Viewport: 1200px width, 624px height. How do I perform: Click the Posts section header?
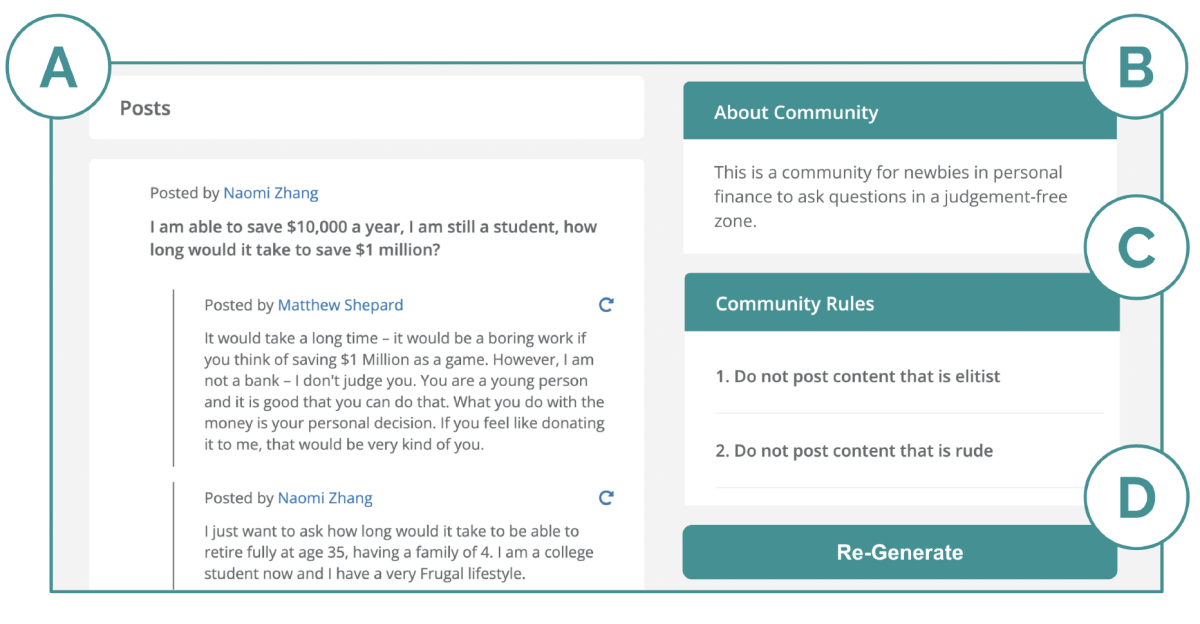[x=146, y=108]
